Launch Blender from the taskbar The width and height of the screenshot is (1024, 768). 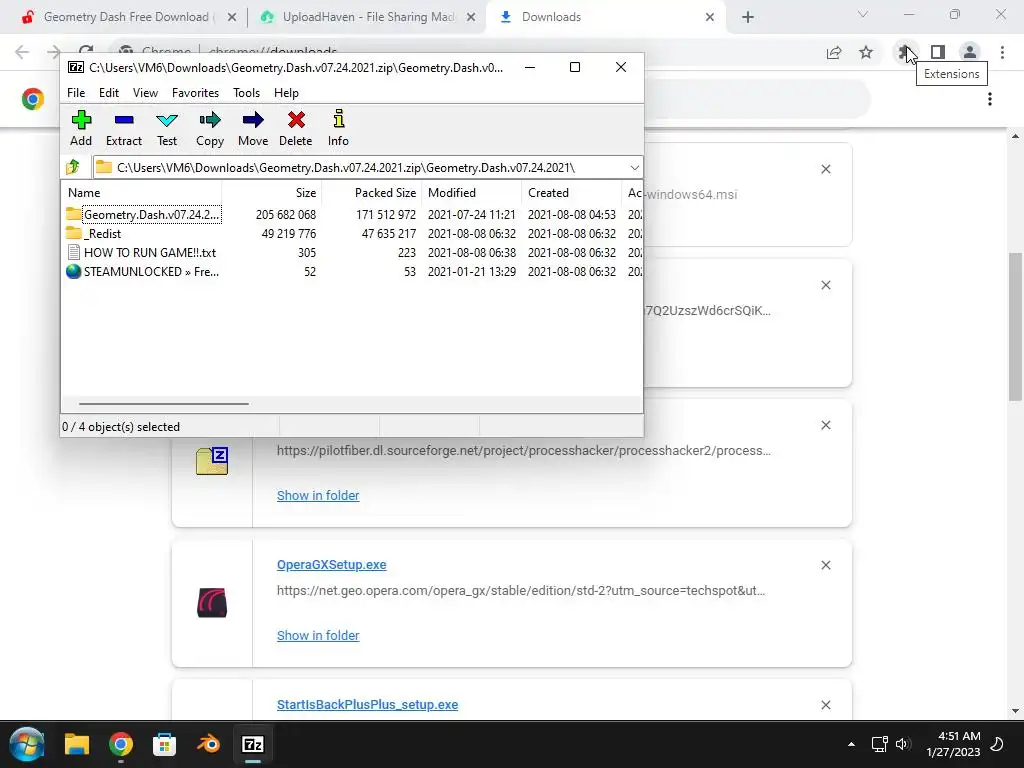pos(208,744)
